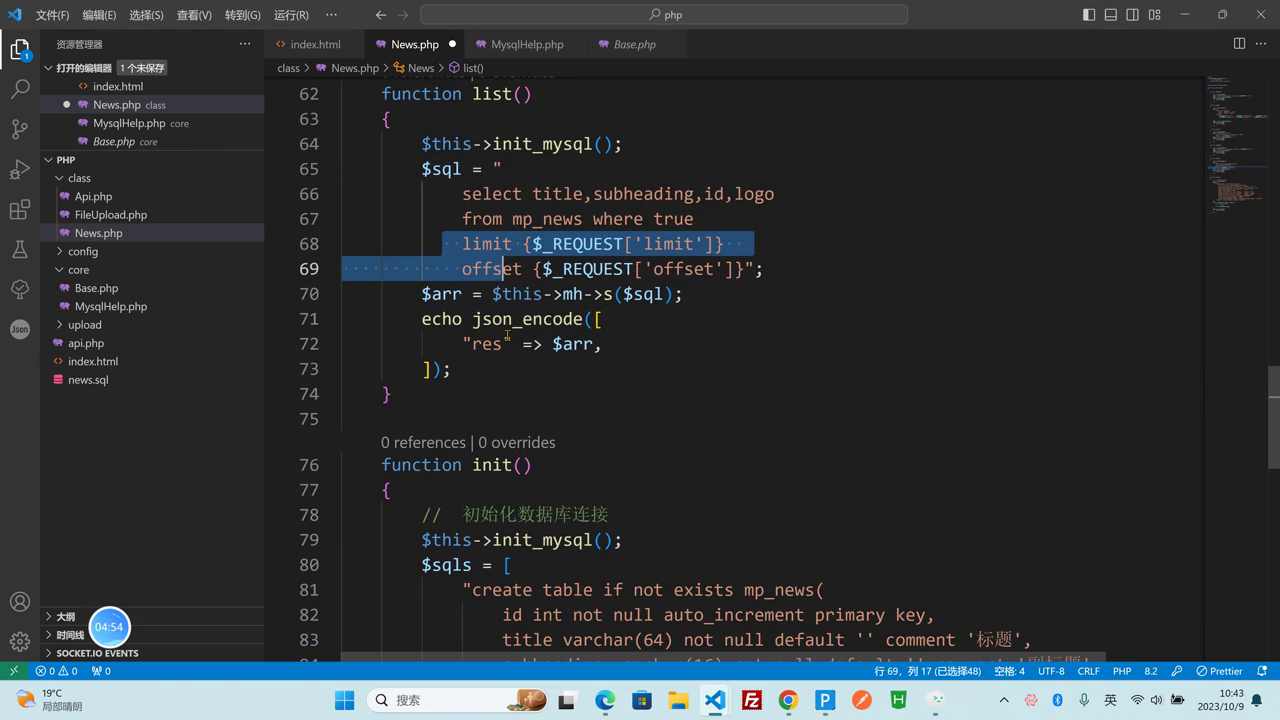Open the 查看(V) menu
This screenshot has height=720, width=1280.
194,15
